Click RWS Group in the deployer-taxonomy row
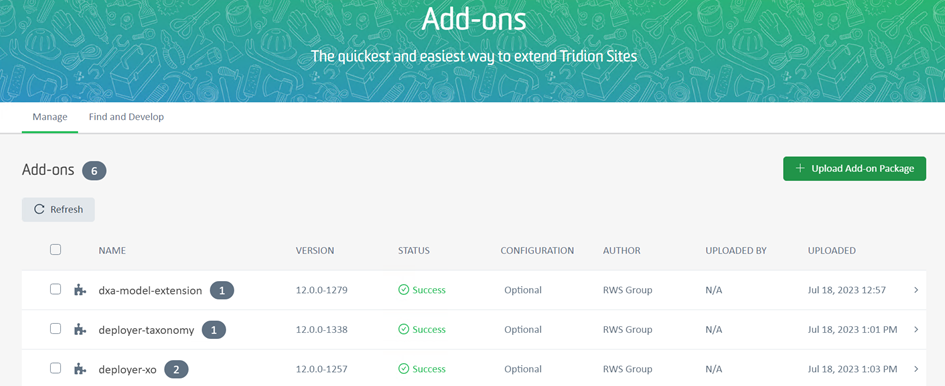 coord(627,329)
